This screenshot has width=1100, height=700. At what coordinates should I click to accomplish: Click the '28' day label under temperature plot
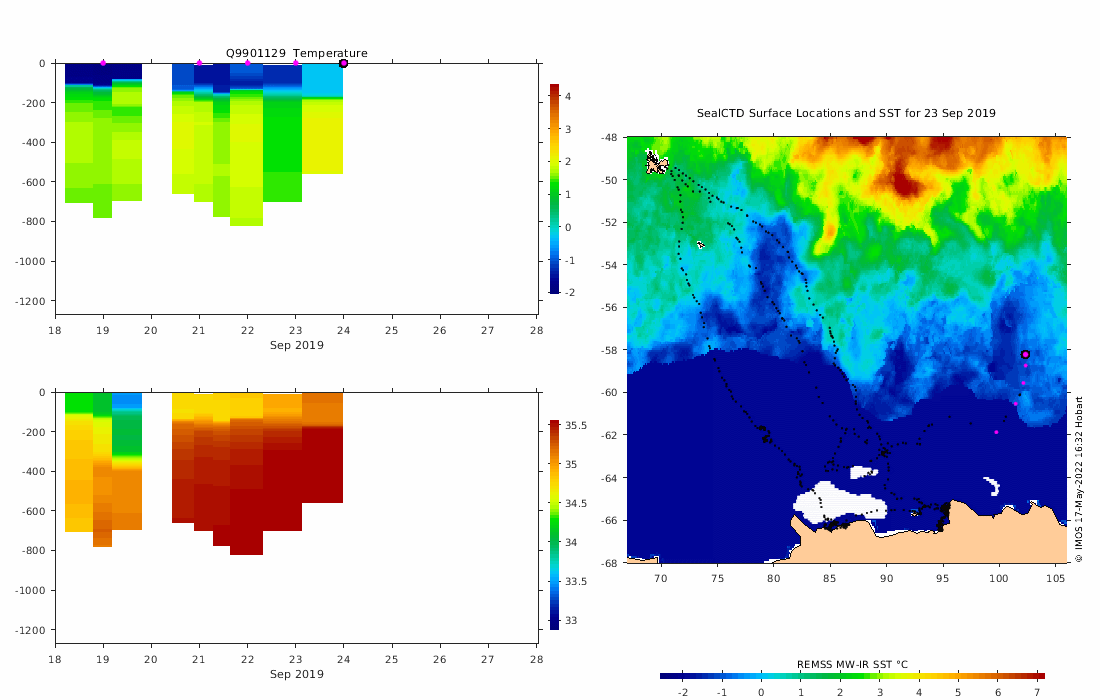coord(536,330)
